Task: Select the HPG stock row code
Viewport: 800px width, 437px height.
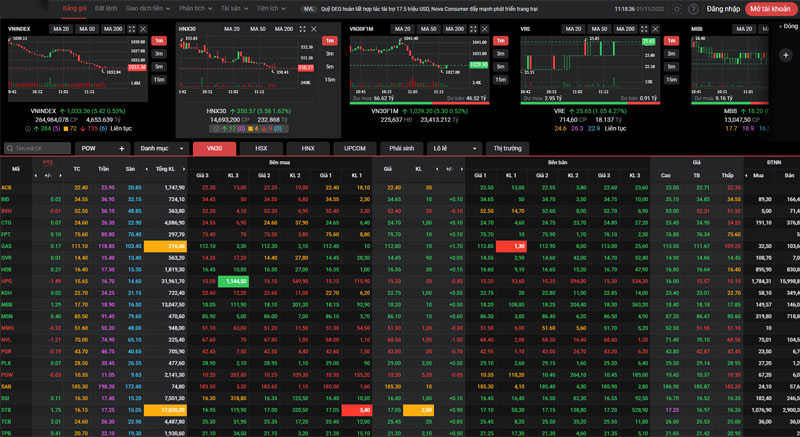Action: (x=7, y=281)
